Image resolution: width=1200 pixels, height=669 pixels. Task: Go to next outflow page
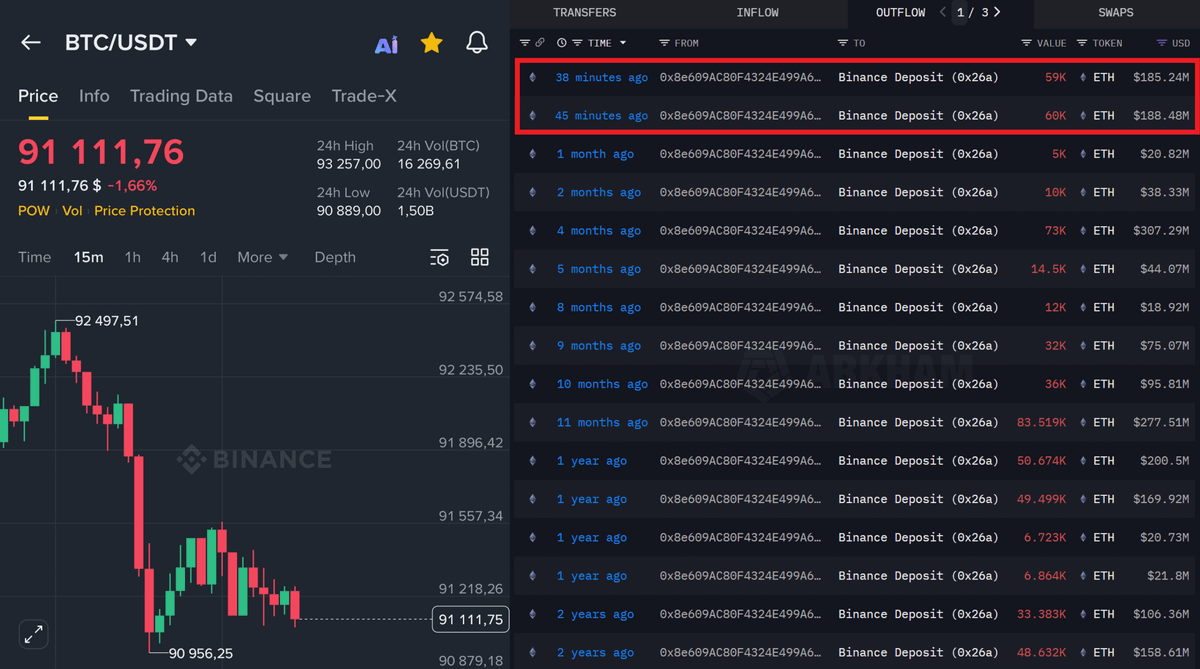(997, 12)
